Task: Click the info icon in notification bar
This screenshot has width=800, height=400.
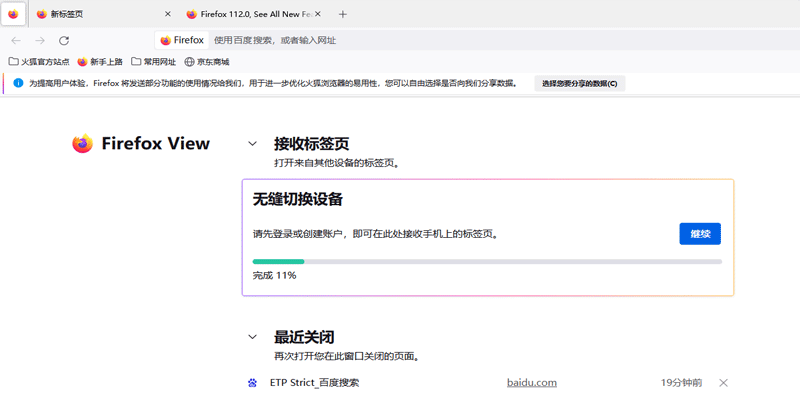Action: (x=18, y=83)
